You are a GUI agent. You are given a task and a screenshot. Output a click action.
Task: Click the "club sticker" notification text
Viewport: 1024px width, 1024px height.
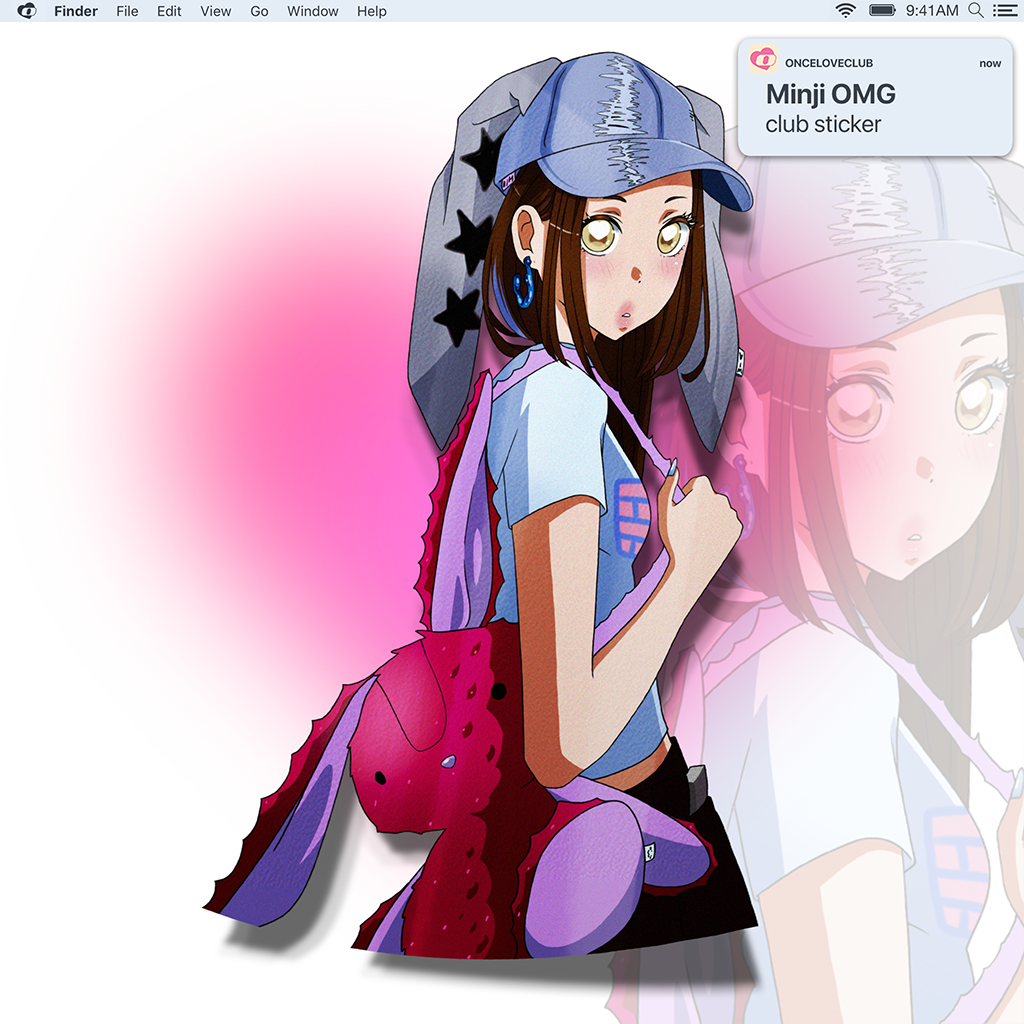823,125
